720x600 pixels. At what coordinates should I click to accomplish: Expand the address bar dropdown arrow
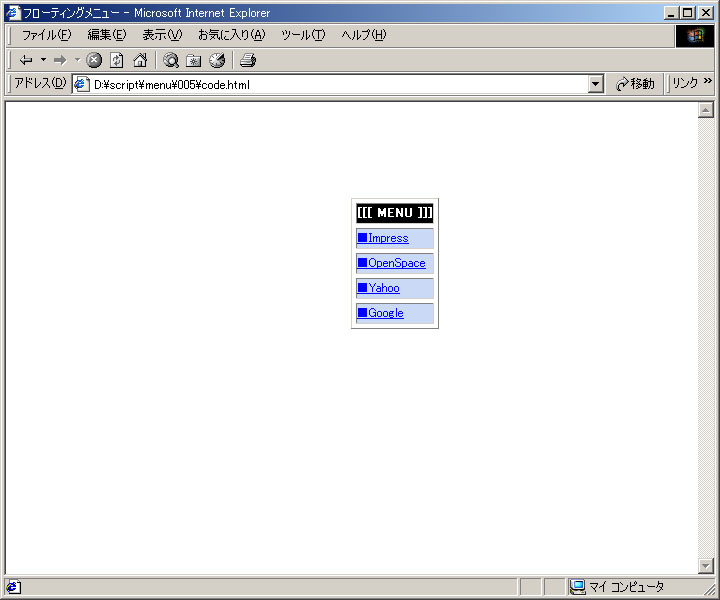[x=596, y=84]
